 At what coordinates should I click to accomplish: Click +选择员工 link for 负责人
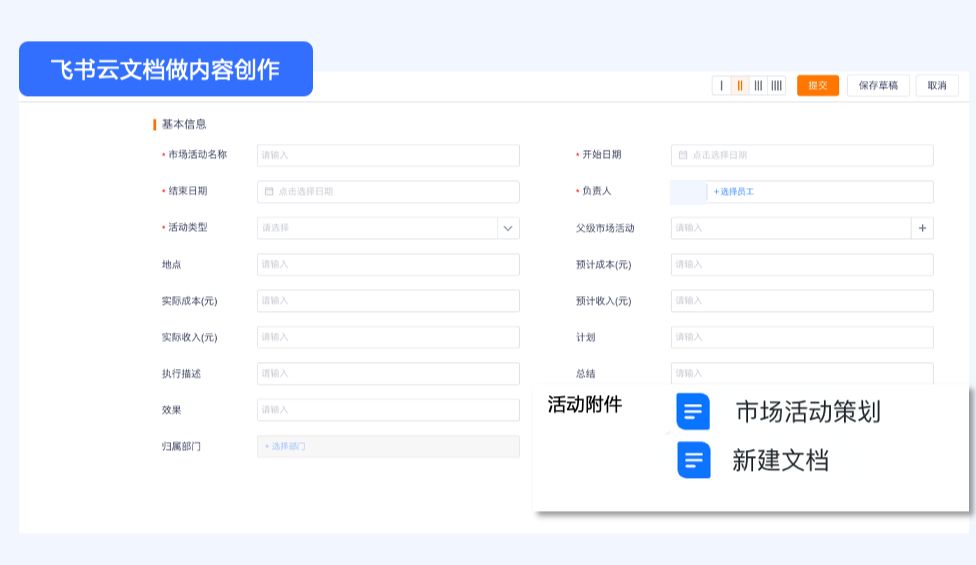pos(733,192)
